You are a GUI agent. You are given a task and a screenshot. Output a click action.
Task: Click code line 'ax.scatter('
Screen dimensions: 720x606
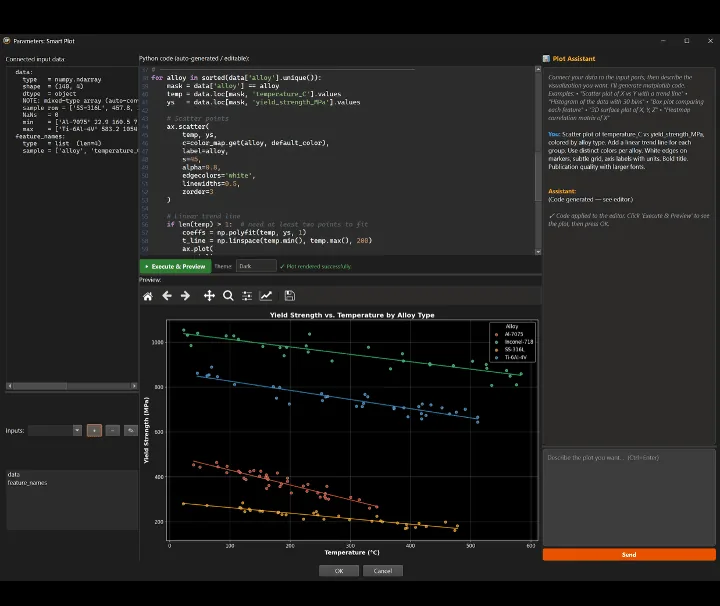pyautogui.click(x=188, y=126)
